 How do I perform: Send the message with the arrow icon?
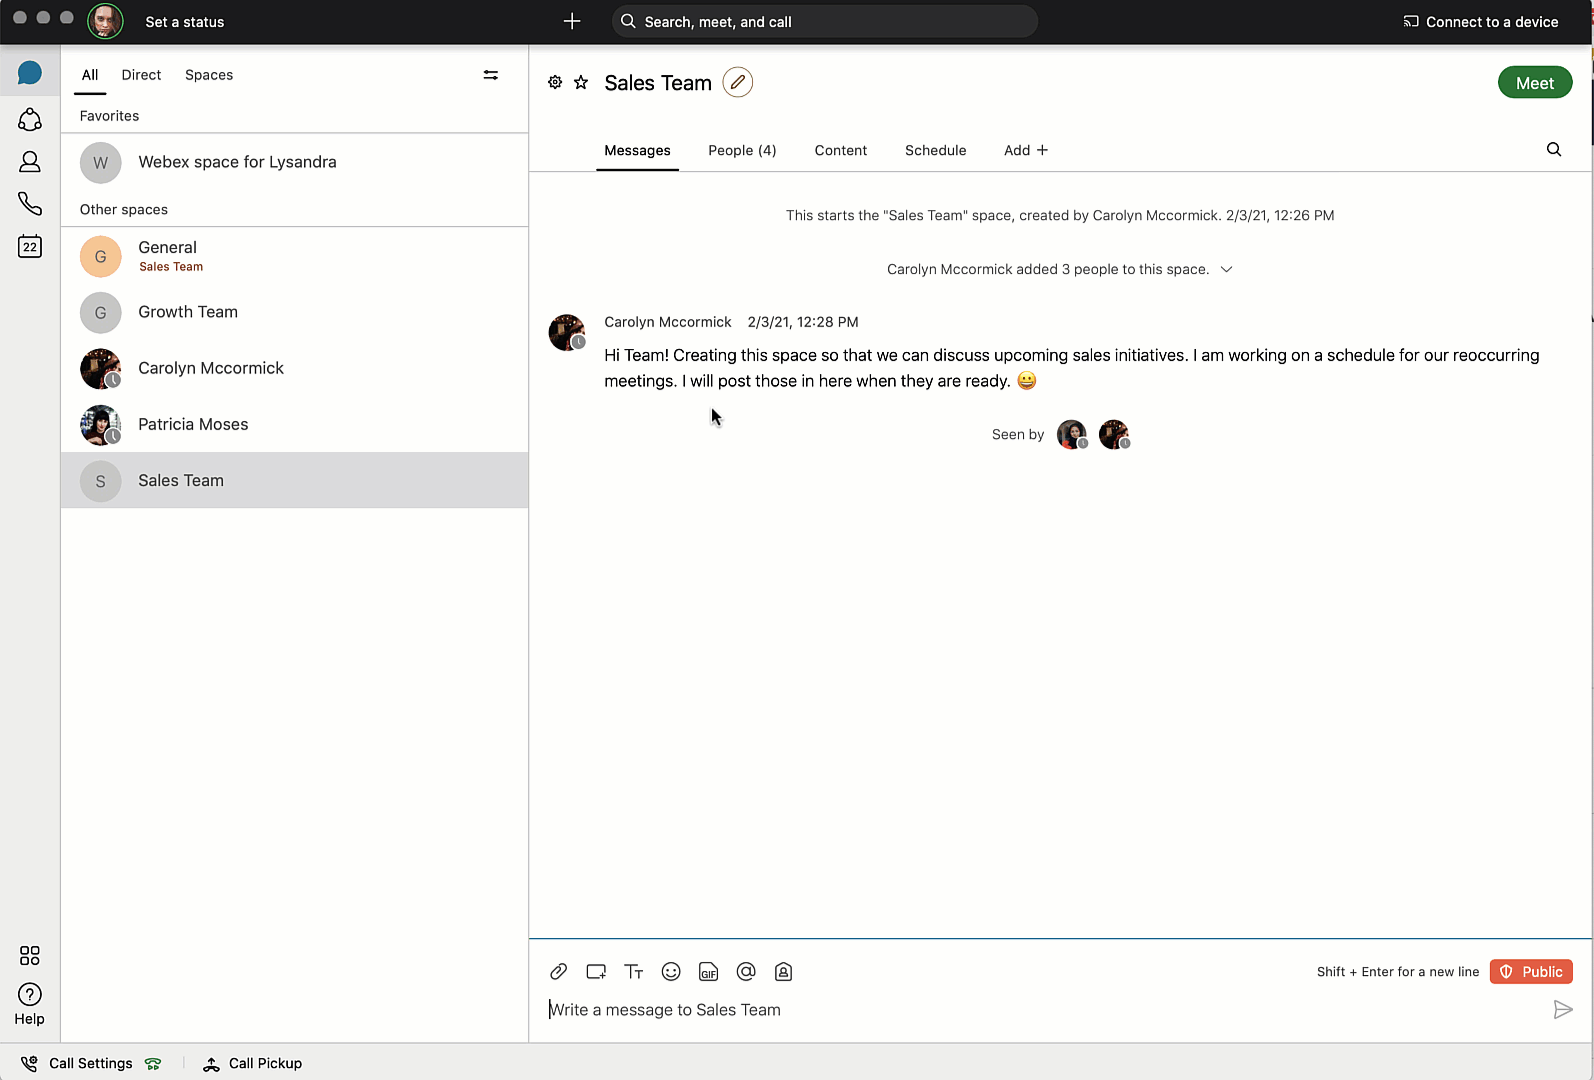(1563, 1010)
